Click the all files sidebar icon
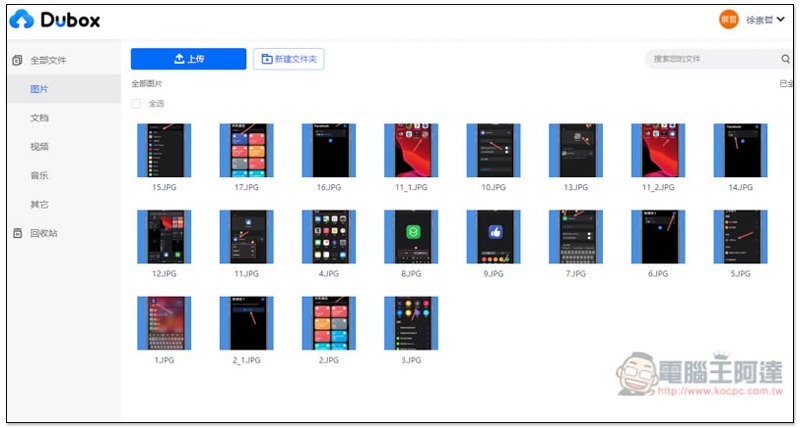The width and height of the screenshot is (800, 428). [x=17, y=61]
